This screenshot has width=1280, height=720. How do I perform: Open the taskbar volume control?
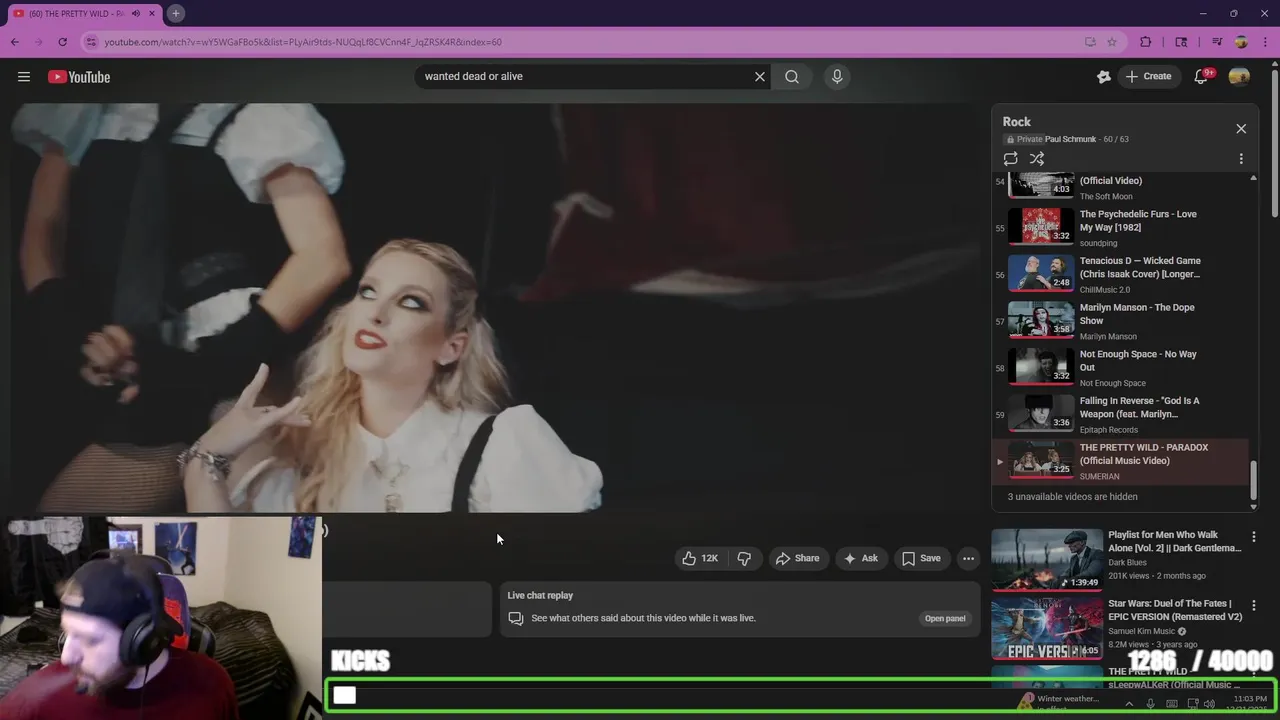tap(1209, 704)
